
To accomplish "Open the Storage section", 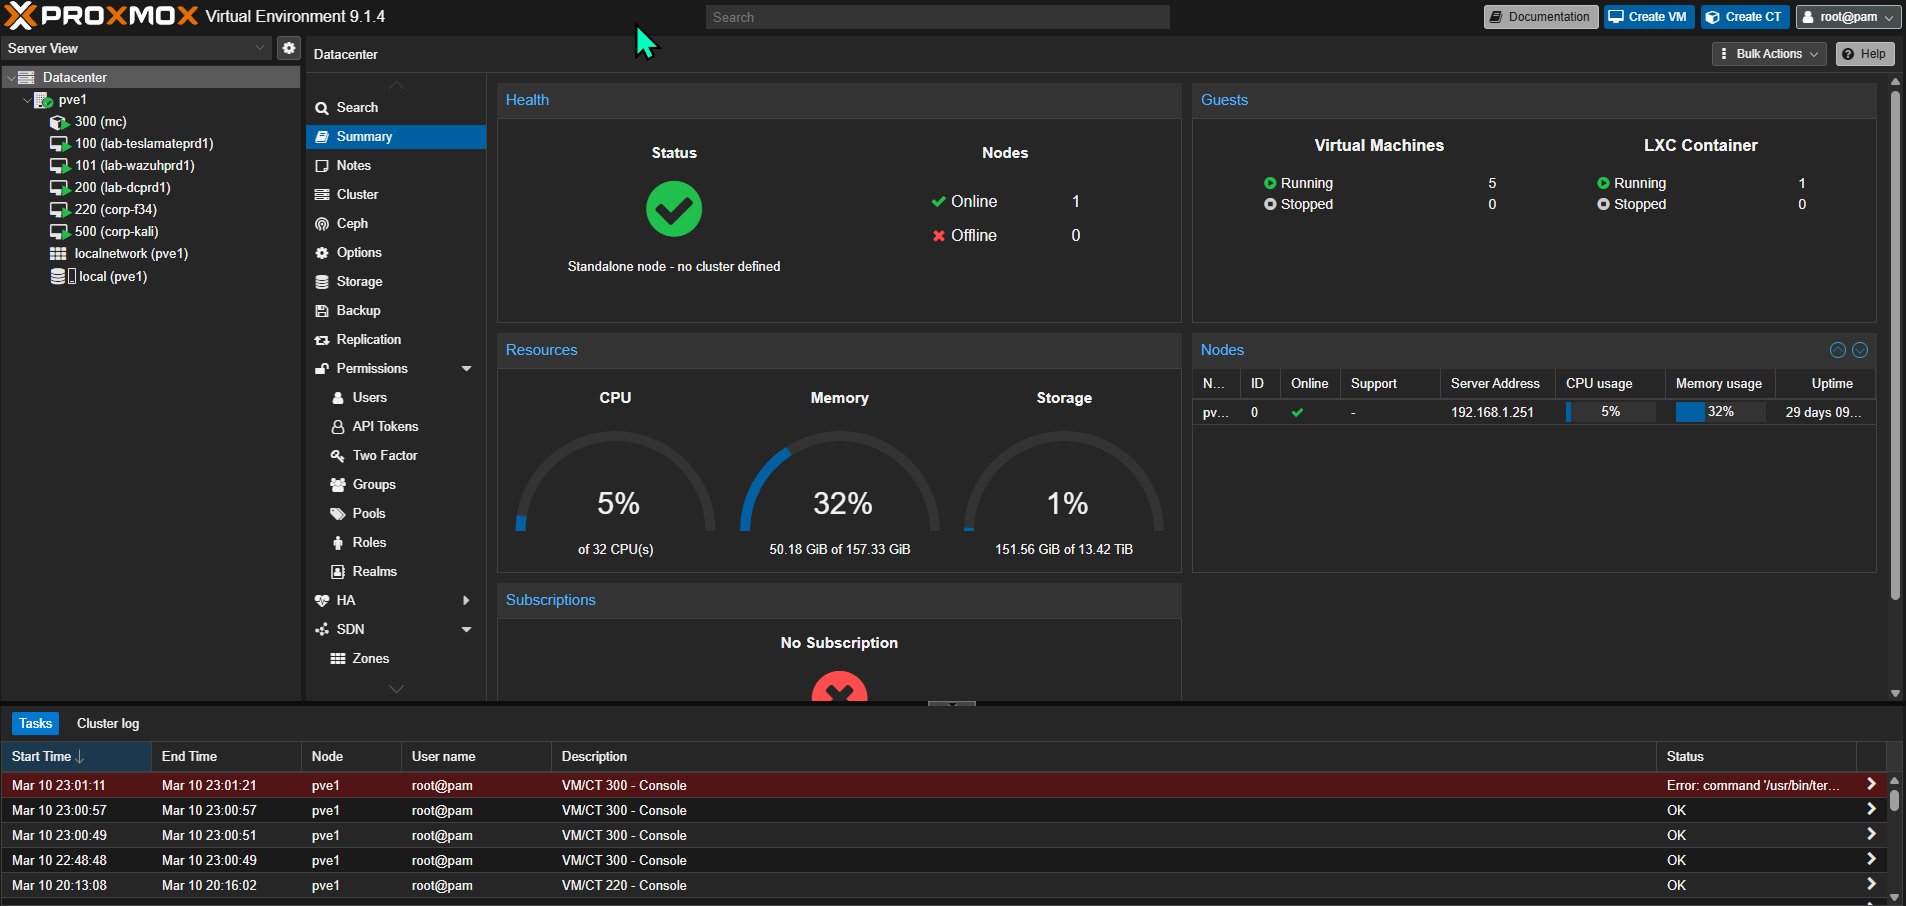I will [x=396, y=281].
